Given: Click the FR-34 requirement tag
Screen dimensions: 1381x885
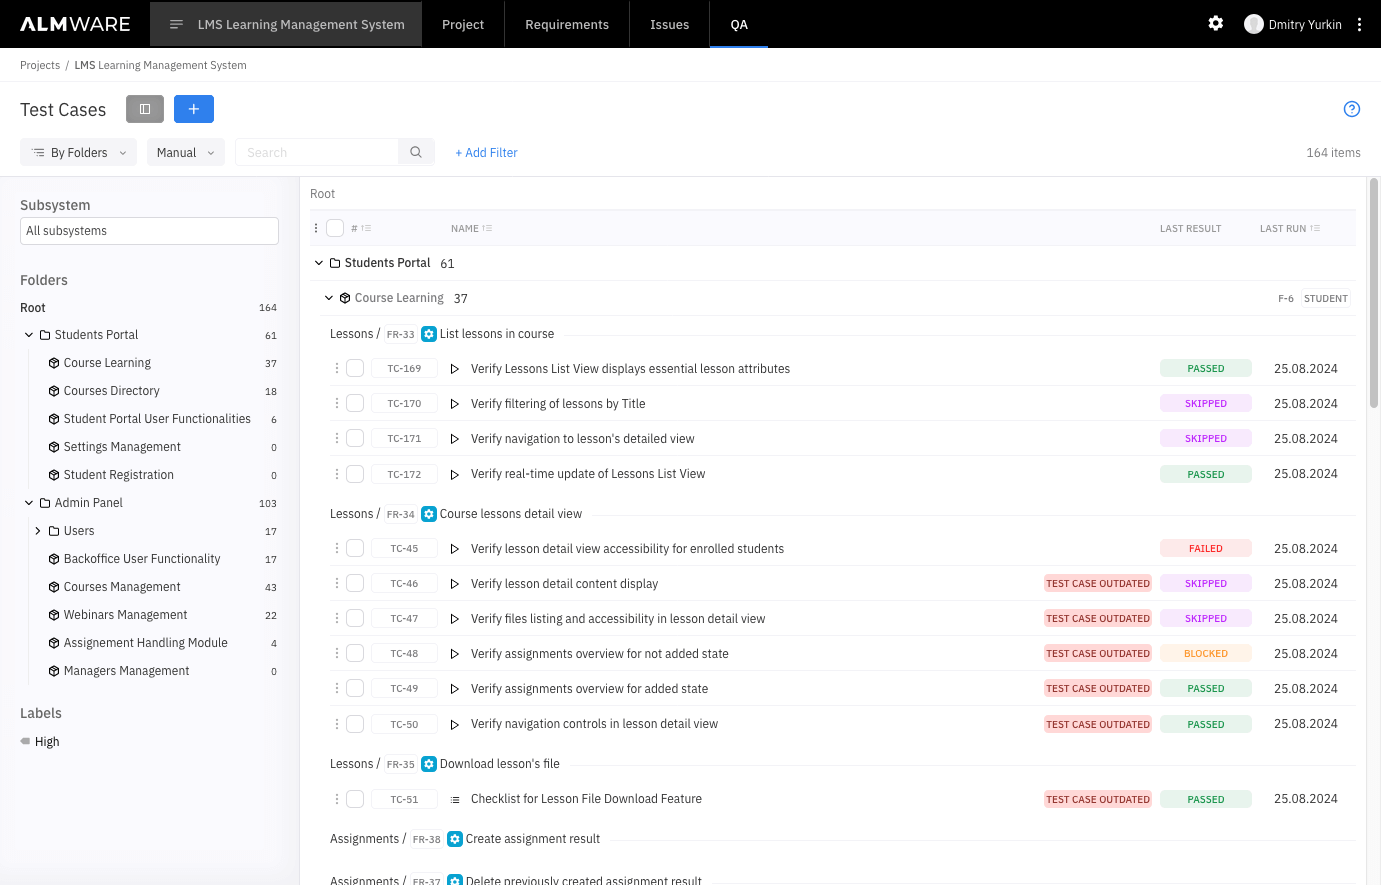Looking at the screenshot, I should pyautogui.click(x=400, y=514).
